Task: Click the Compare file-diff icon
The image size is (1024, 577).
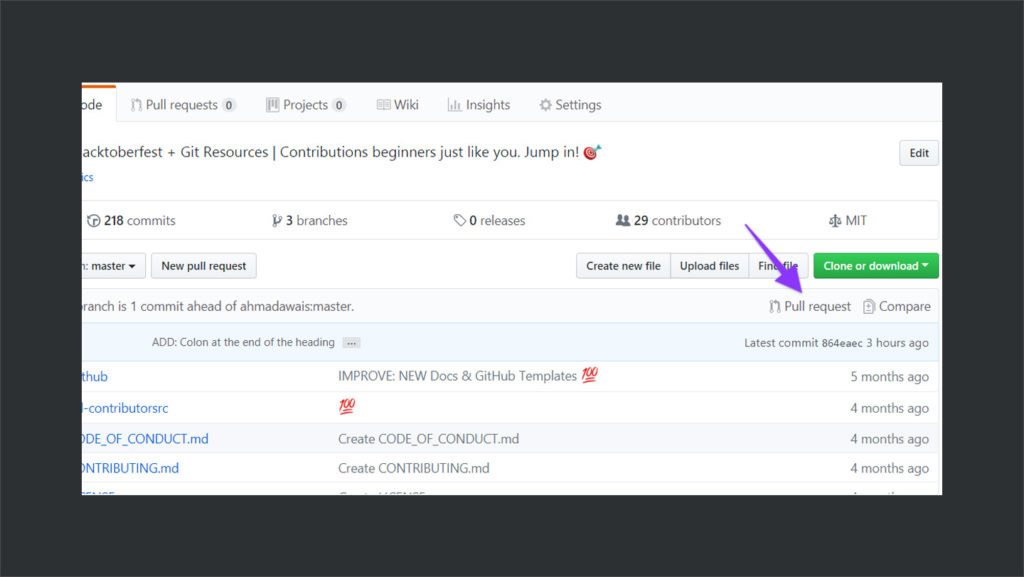Action: point(869,306)
